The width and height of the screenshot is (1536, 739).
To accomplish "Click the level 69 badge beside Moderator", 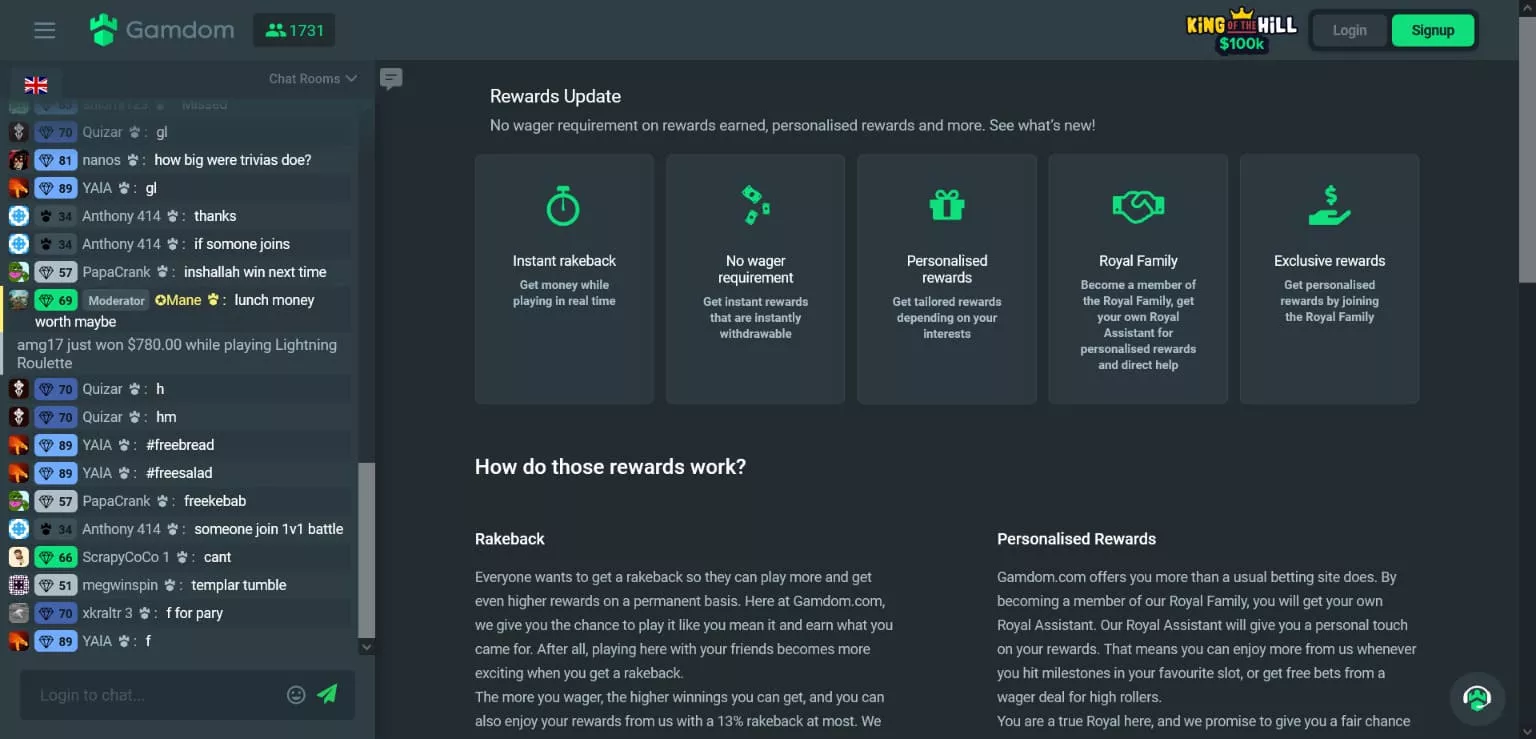I will click(x=56, y=300).
